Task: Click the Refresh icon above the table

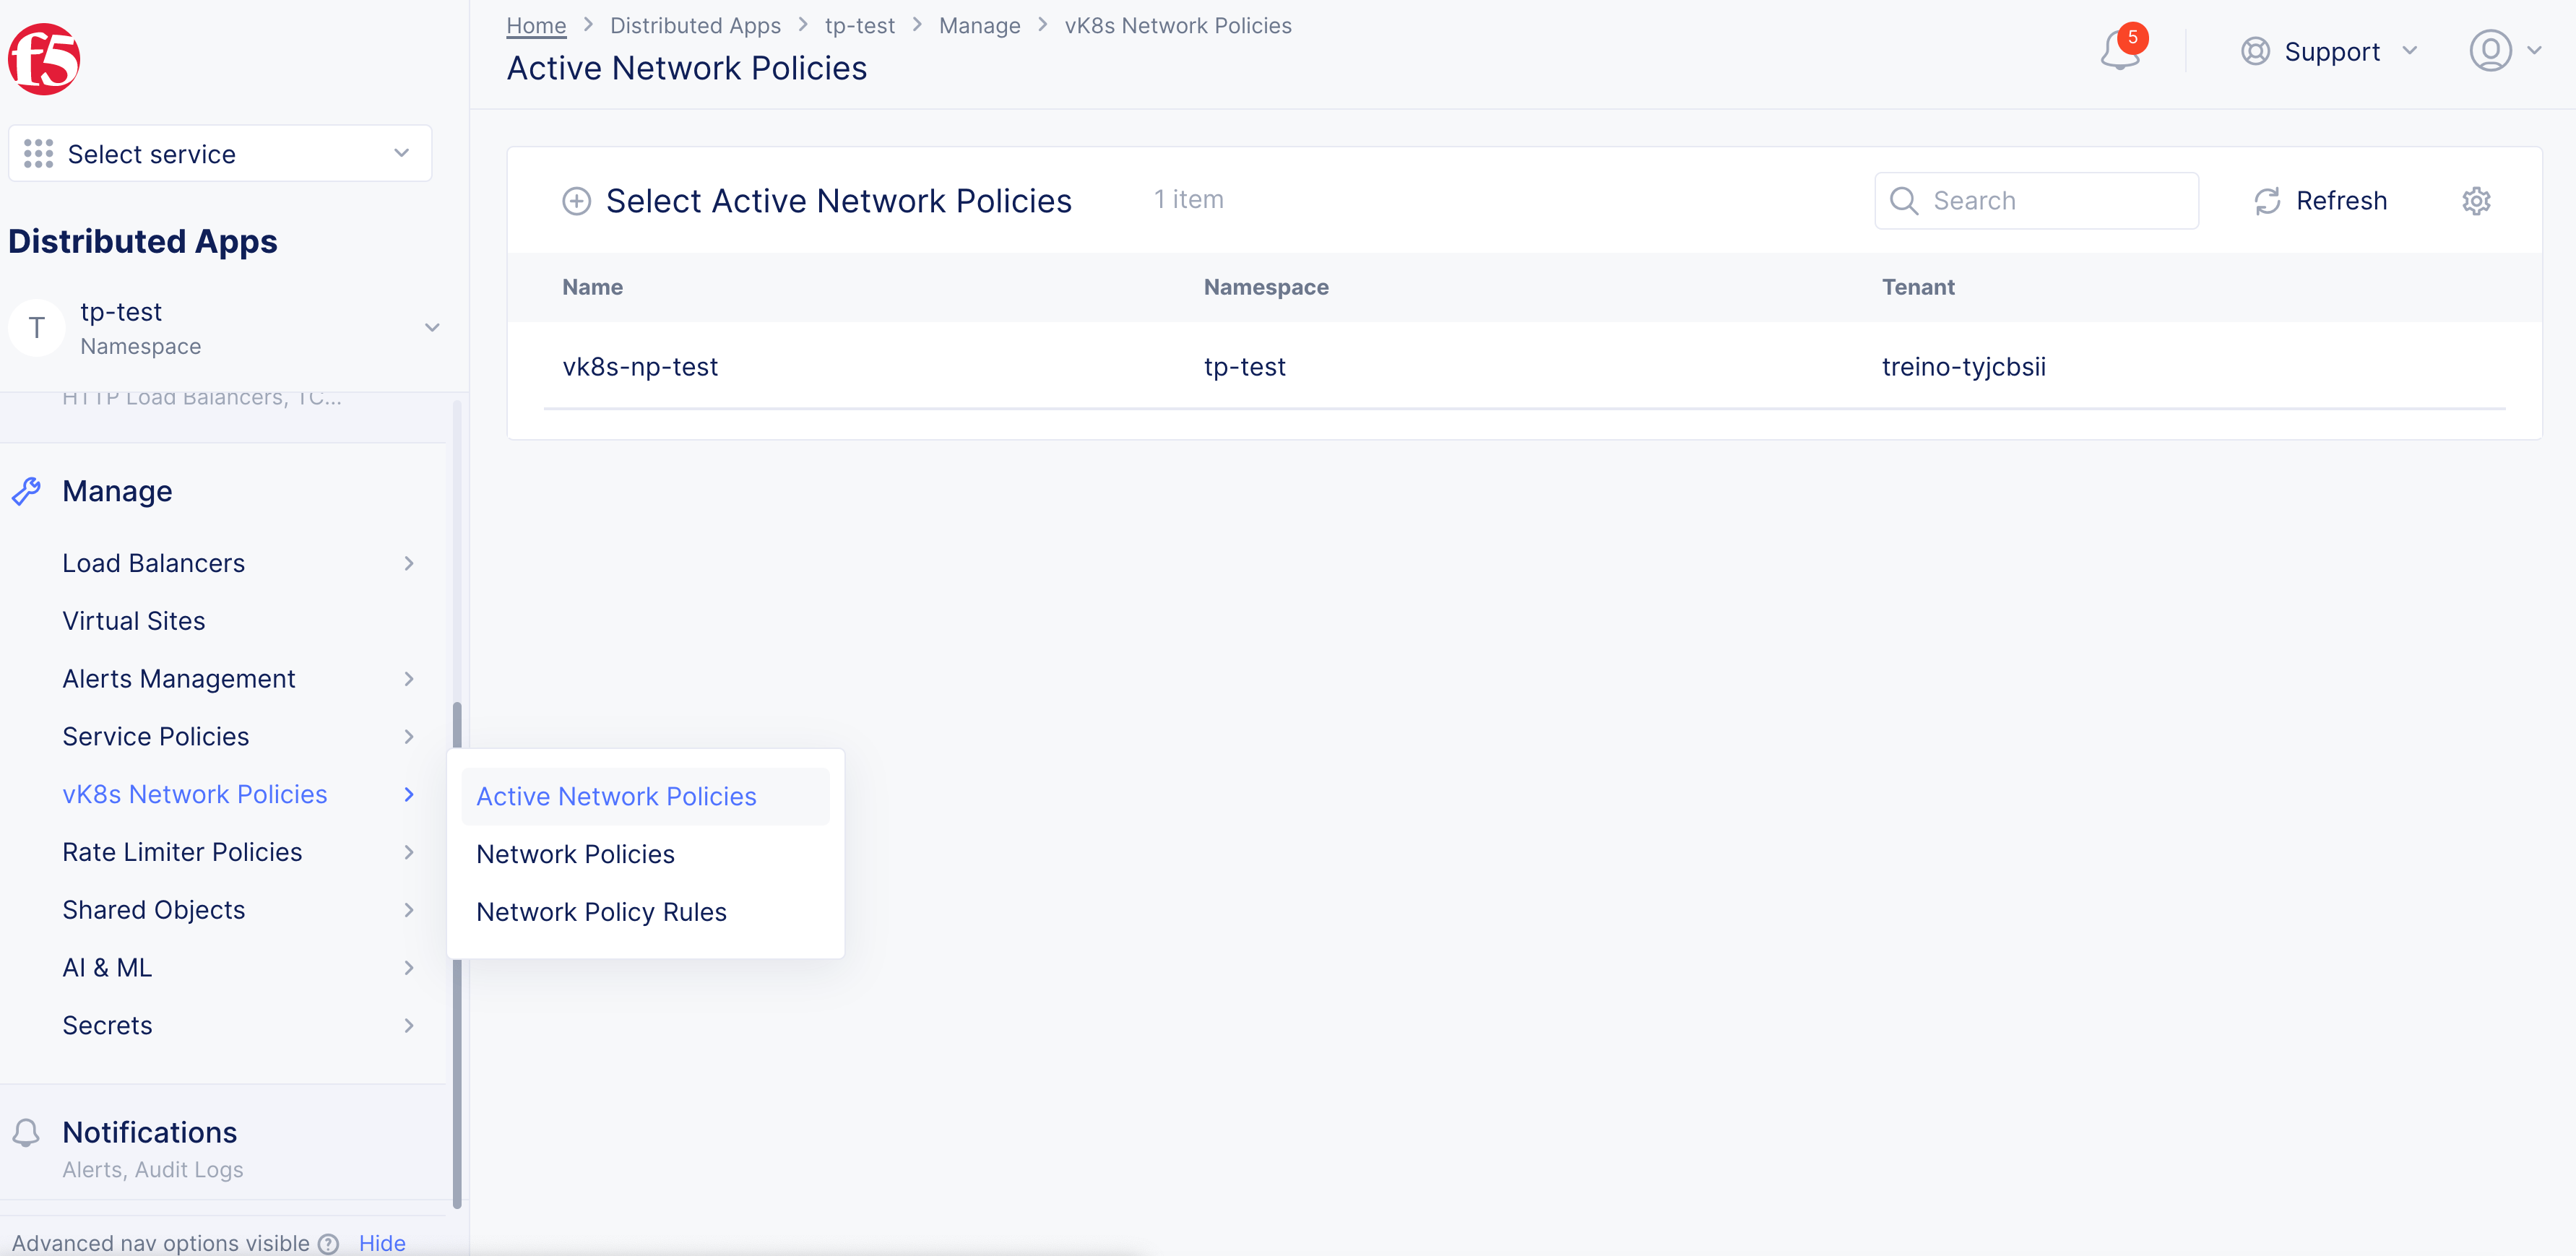Action: [x=2268, y=200]
